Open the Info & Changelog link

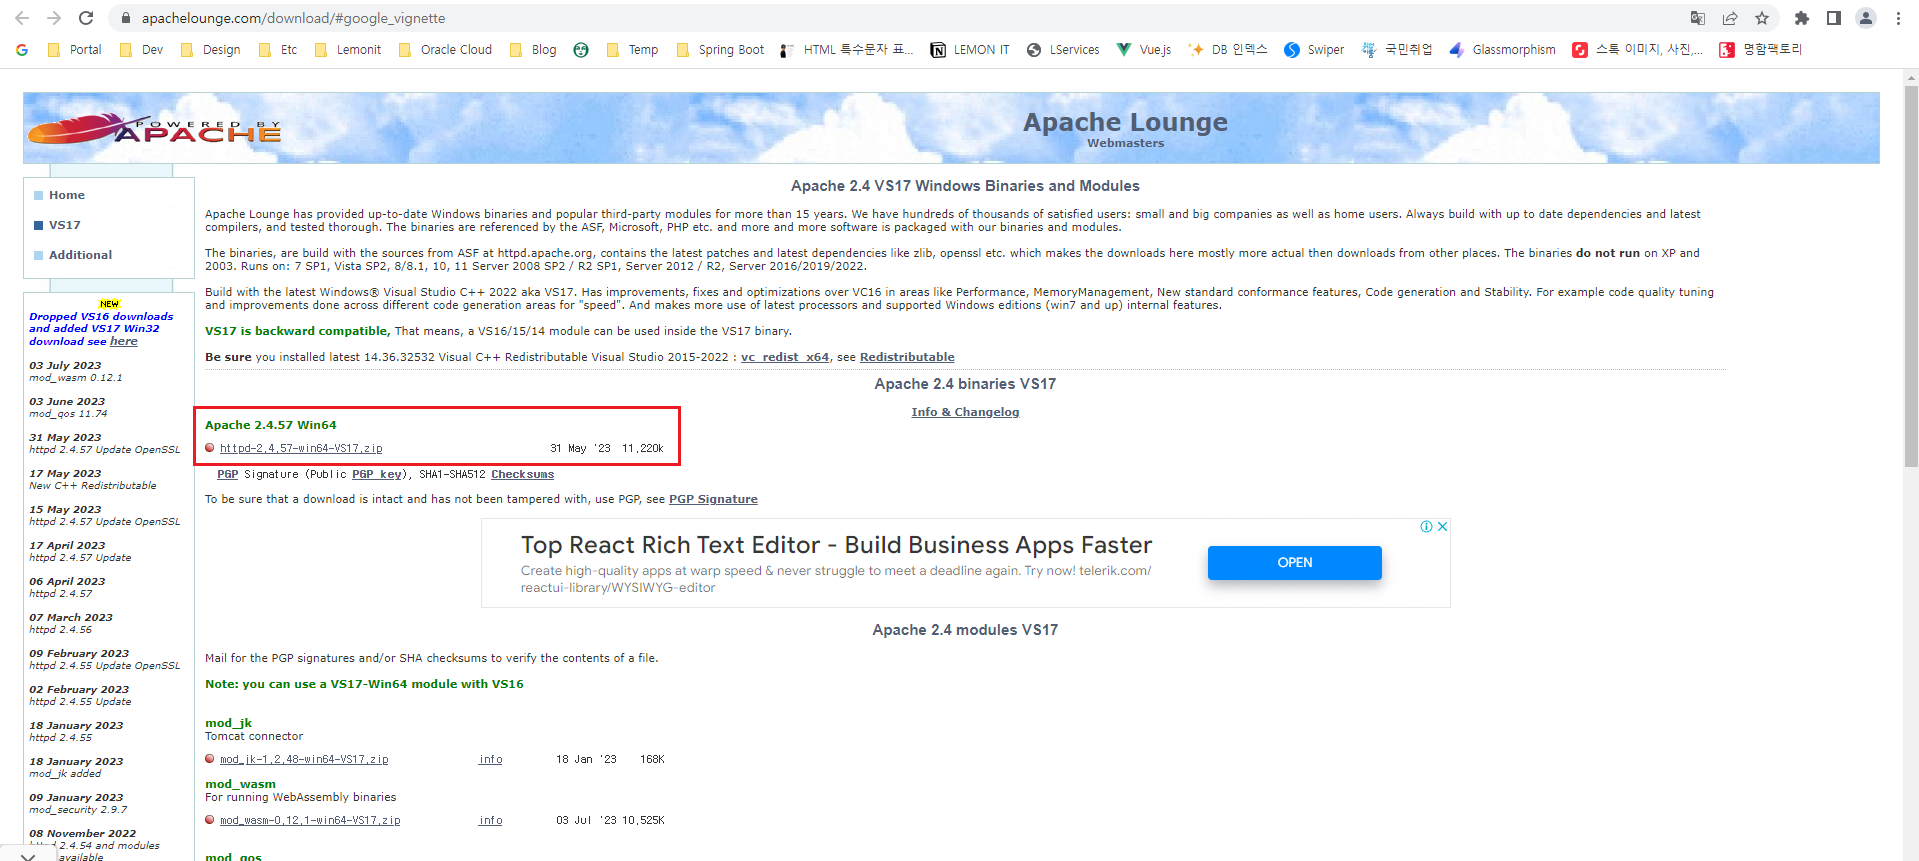[x=965, y=412]
